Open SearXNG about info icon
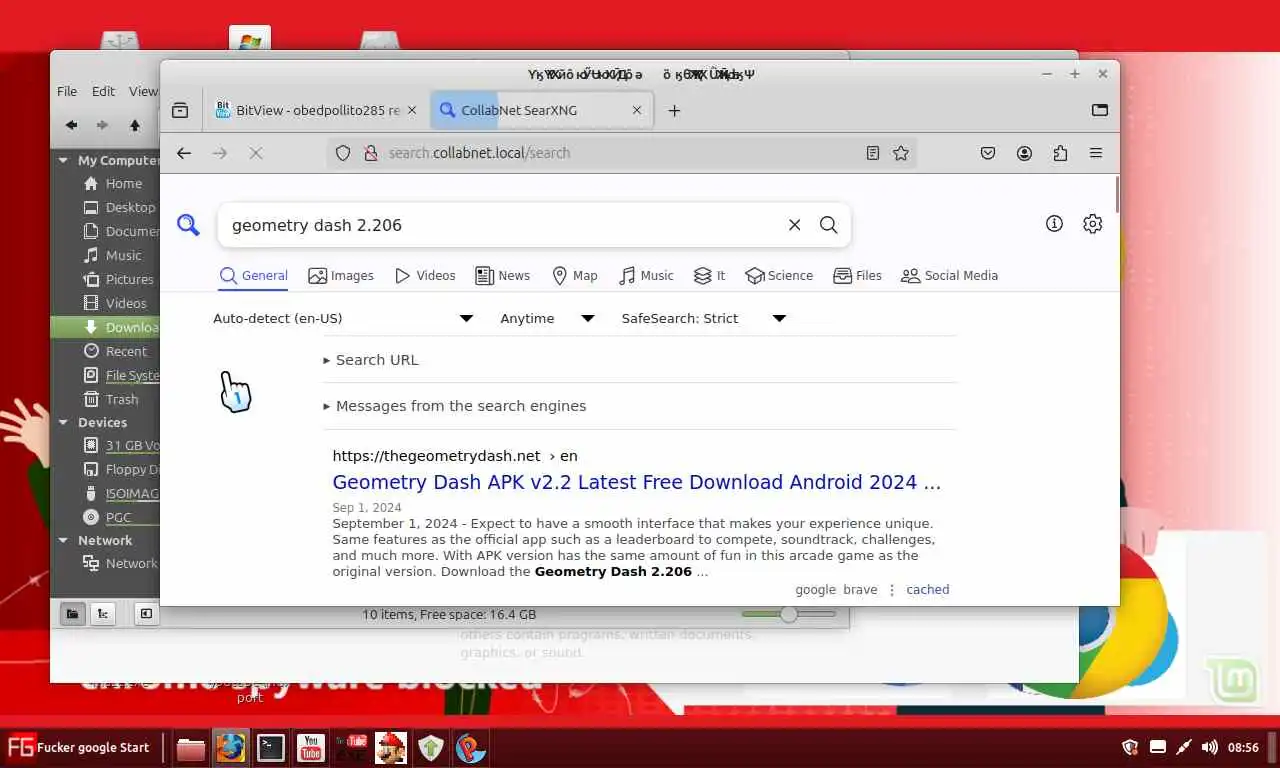1280x768 pixels. pyautogui.click(x=1054, y=224)
